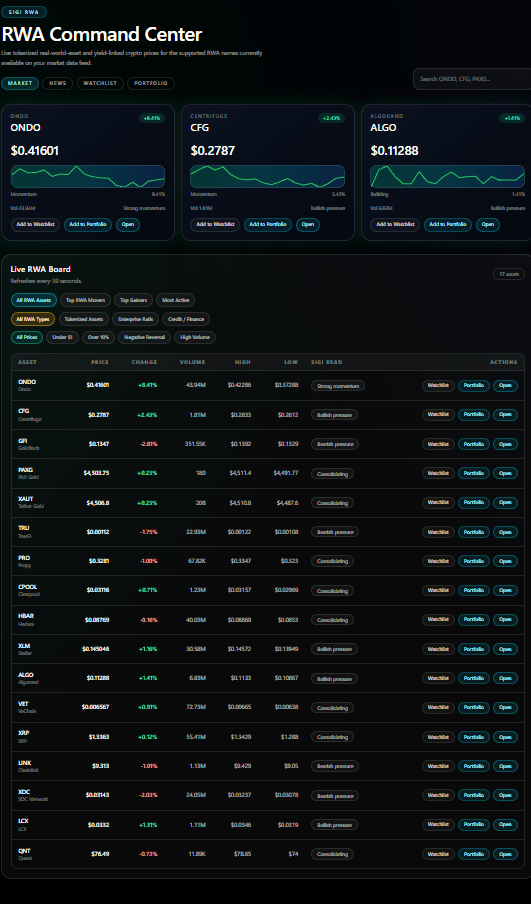This screenshot has height=904, width=531.
Task: Toggle the Top RWA Movers filter
Action: 85,300
